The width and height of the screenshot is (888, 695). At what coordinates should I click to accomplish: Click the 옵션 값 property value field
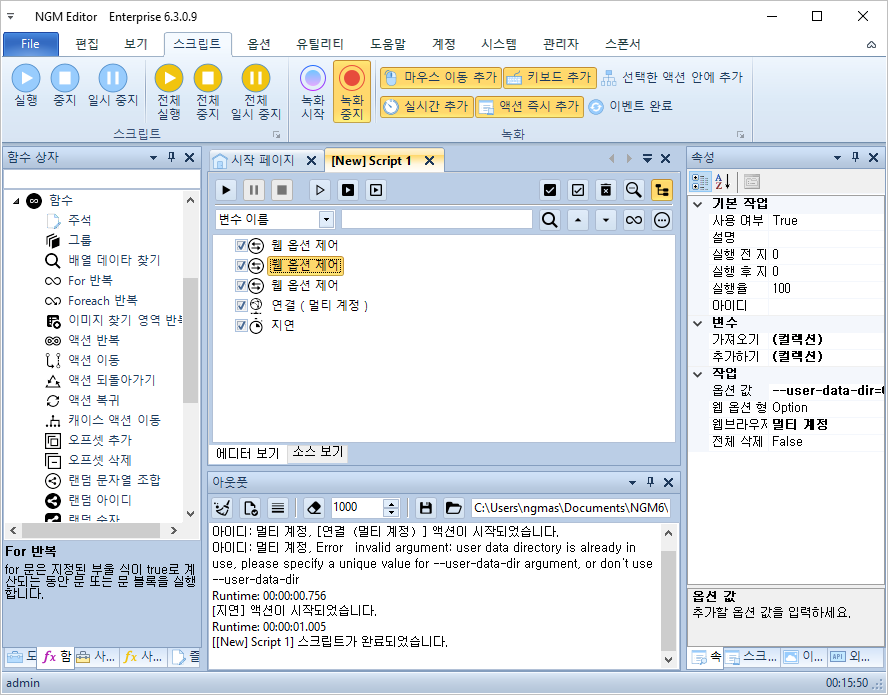tap(826, 391)
